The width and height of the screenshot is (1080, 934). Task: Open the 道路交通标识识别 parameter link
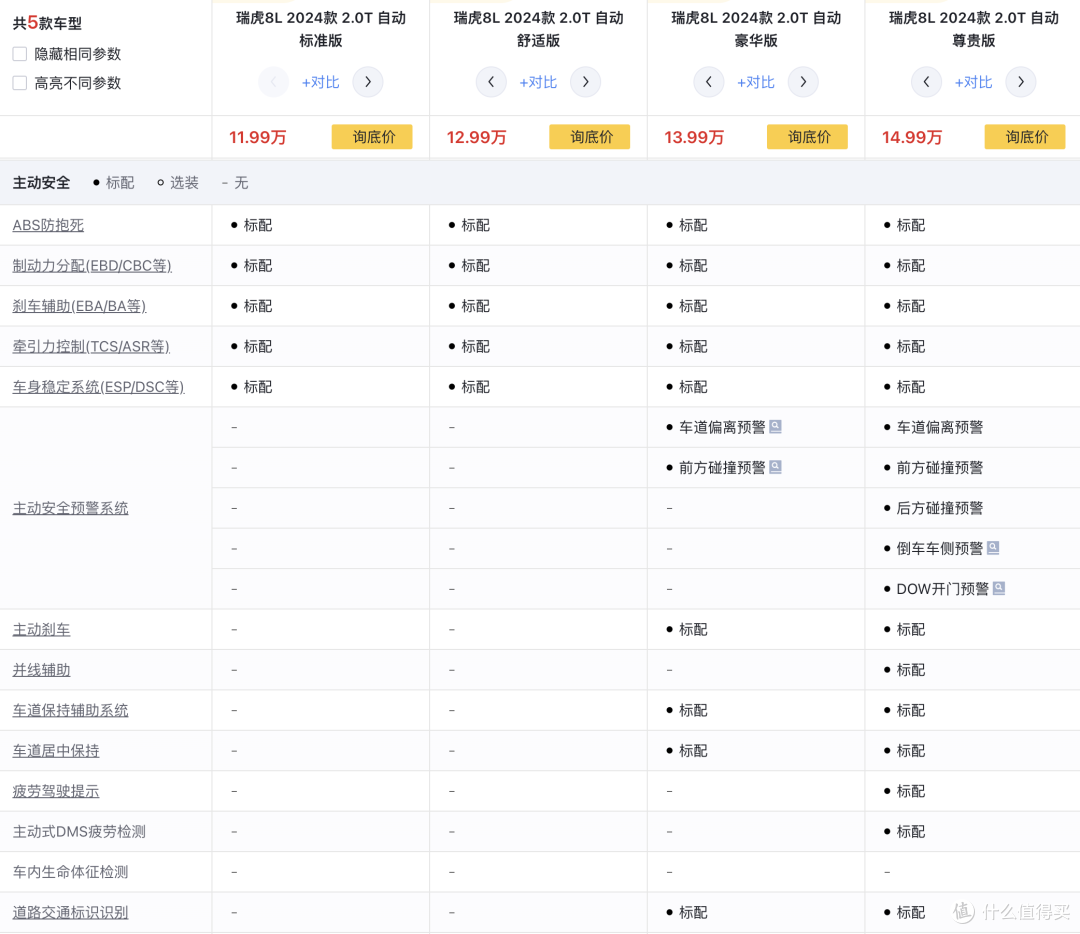tap(70, 913)
